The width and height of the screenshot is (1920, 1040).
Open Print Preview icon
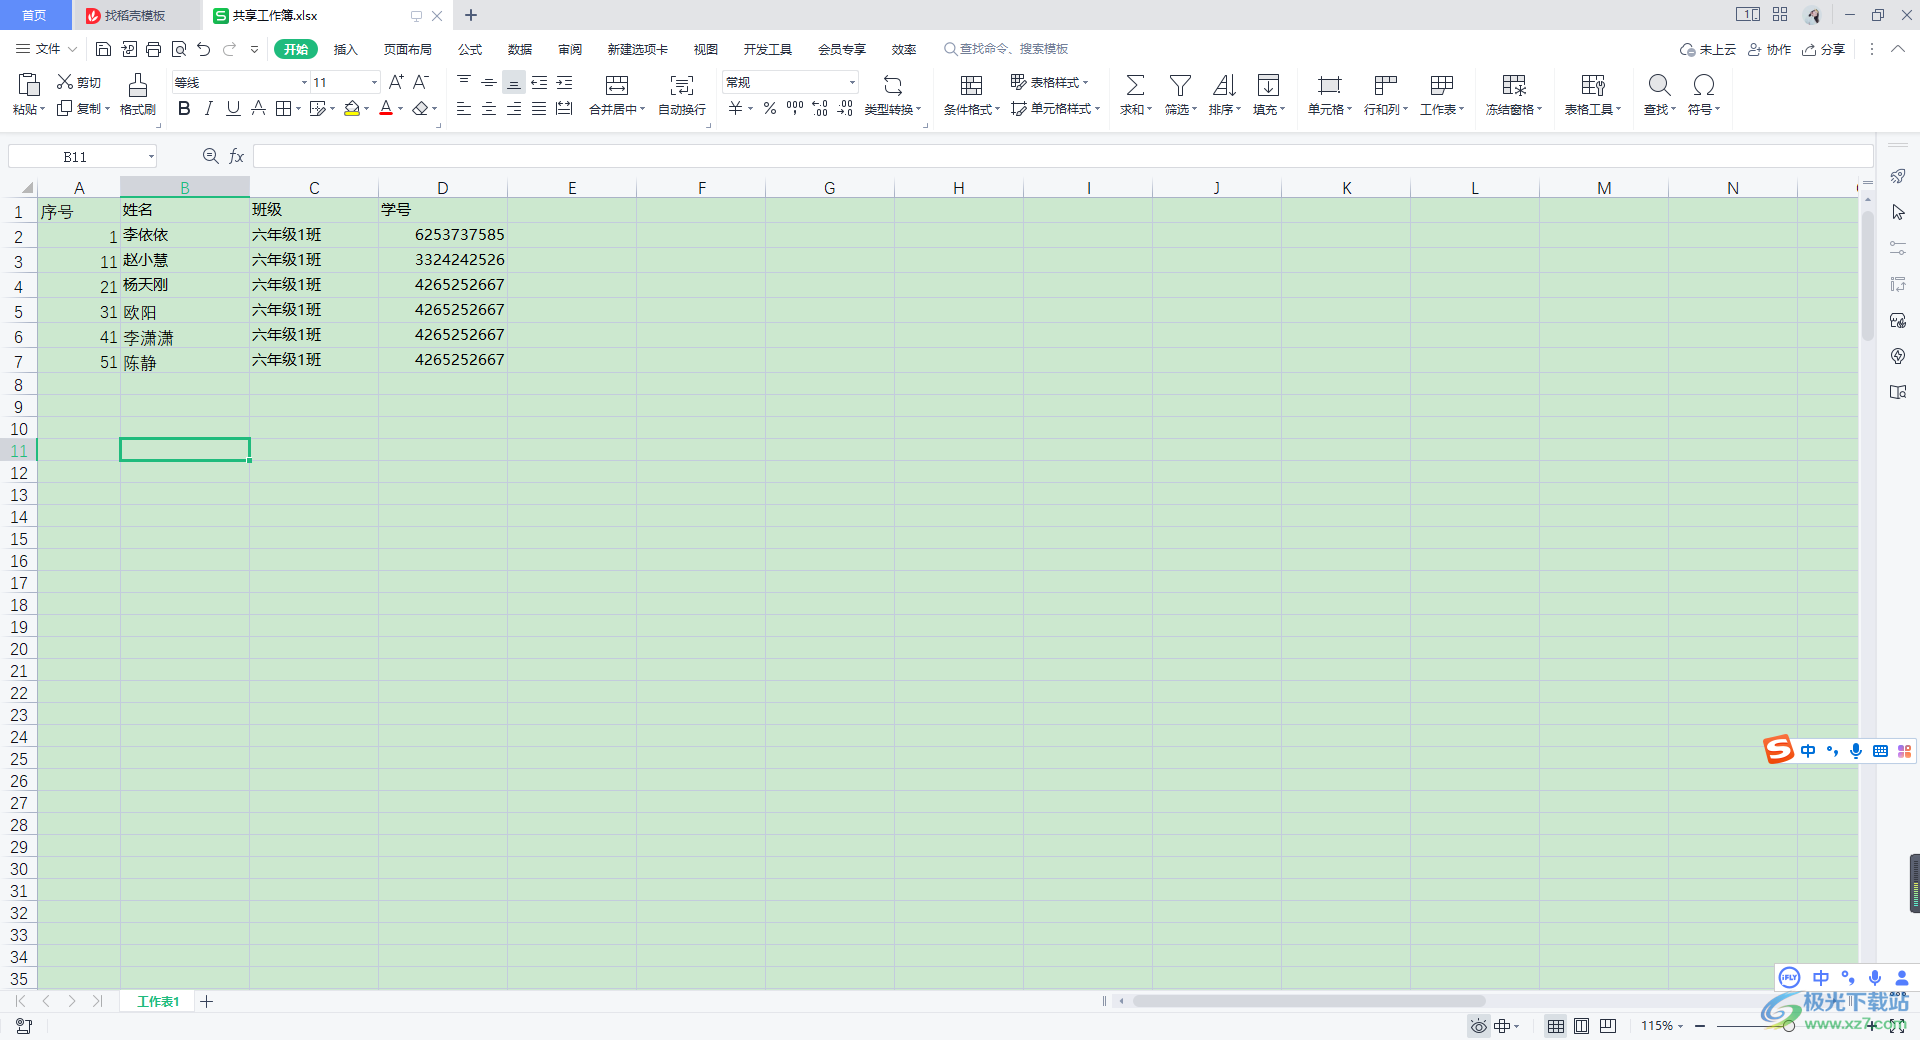pos(179,49)
